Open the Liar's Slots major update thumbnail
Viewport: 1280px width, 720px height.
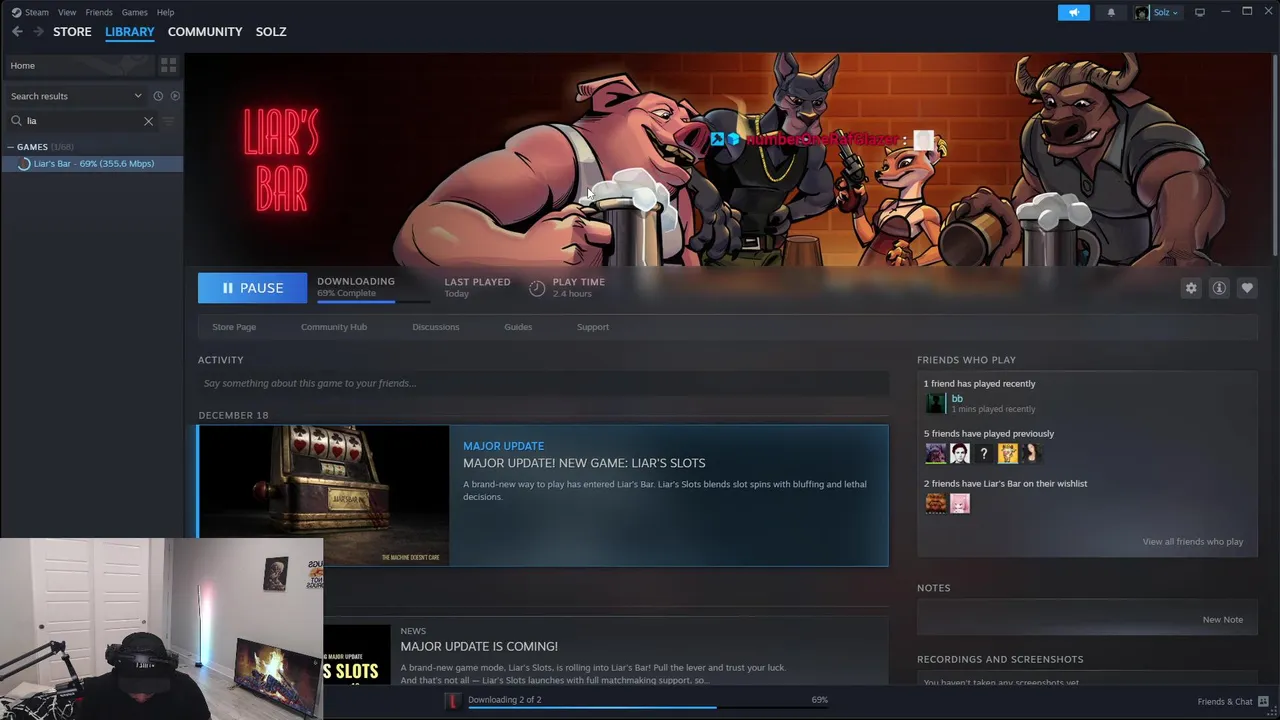pyautogui.click(x=324, y=495)
